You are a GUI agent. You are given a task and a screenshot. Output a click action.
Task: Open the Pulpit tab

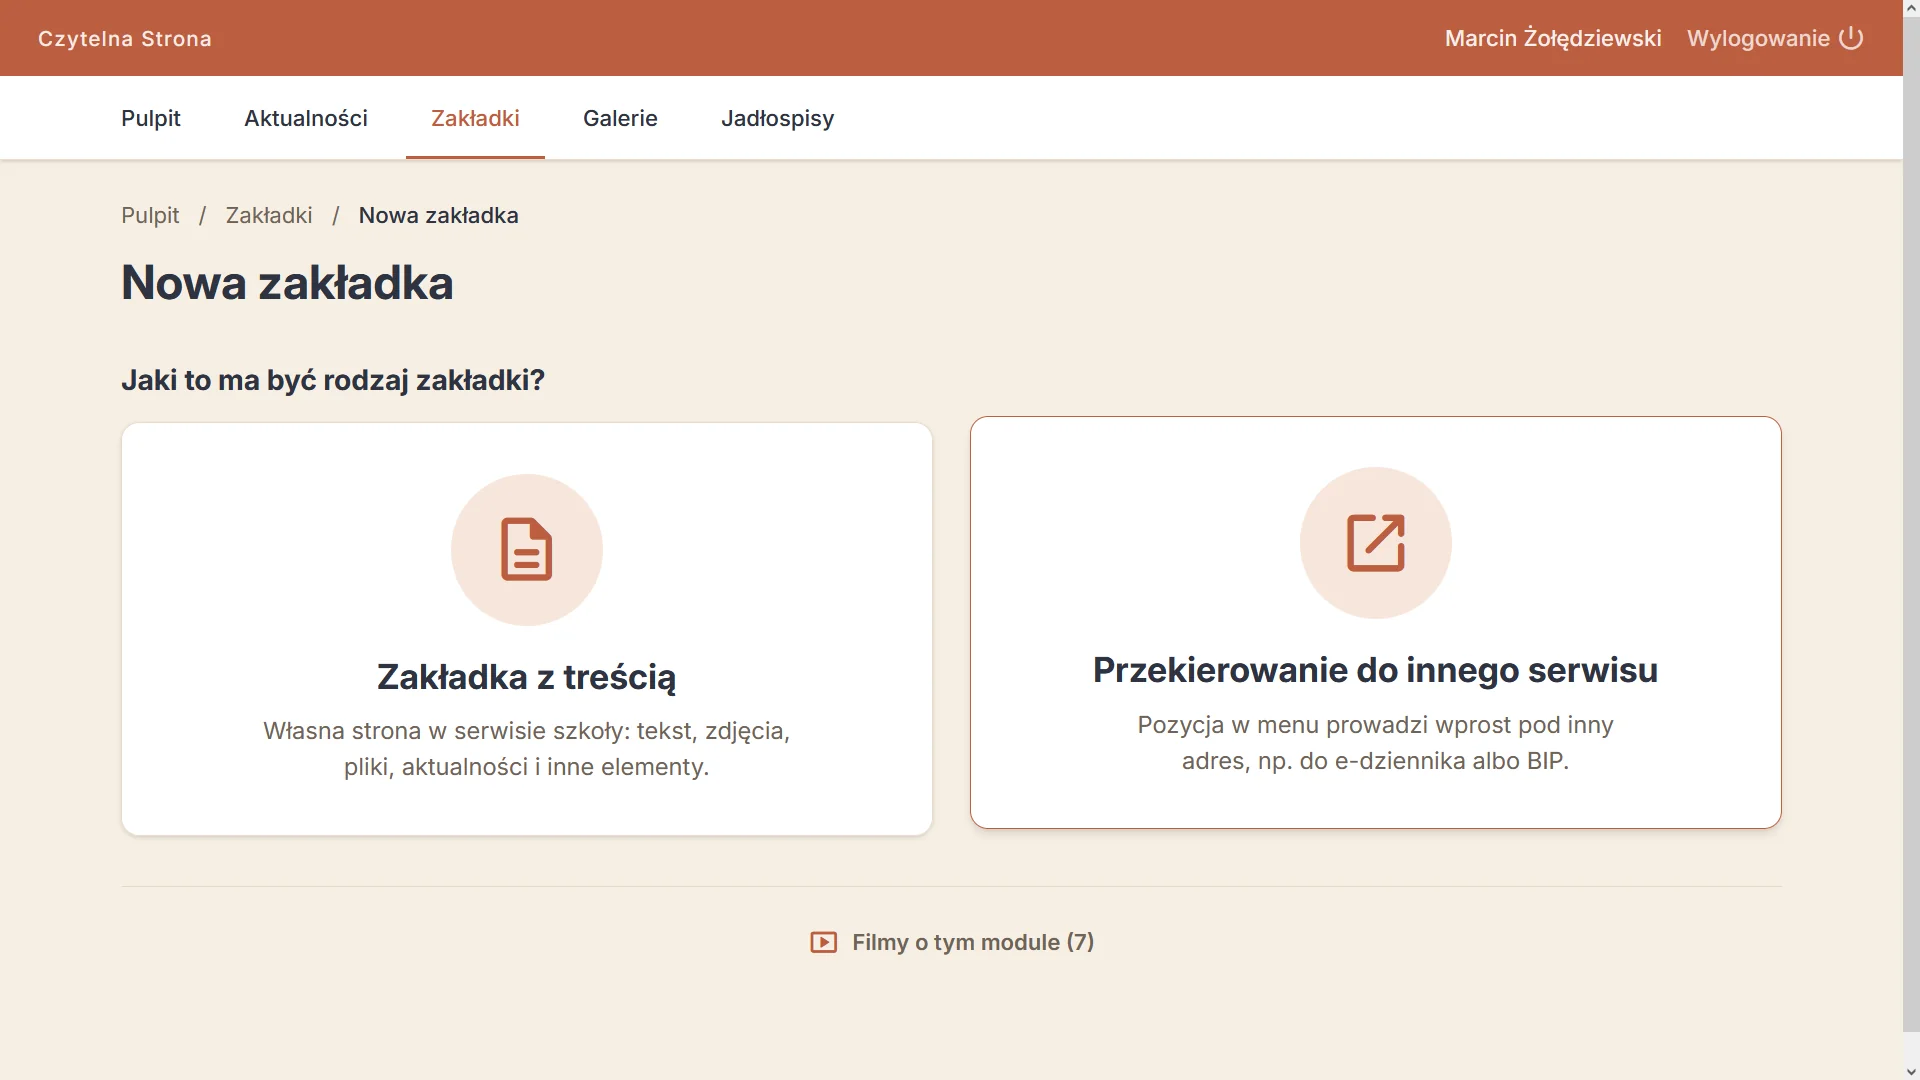point(151,118)
